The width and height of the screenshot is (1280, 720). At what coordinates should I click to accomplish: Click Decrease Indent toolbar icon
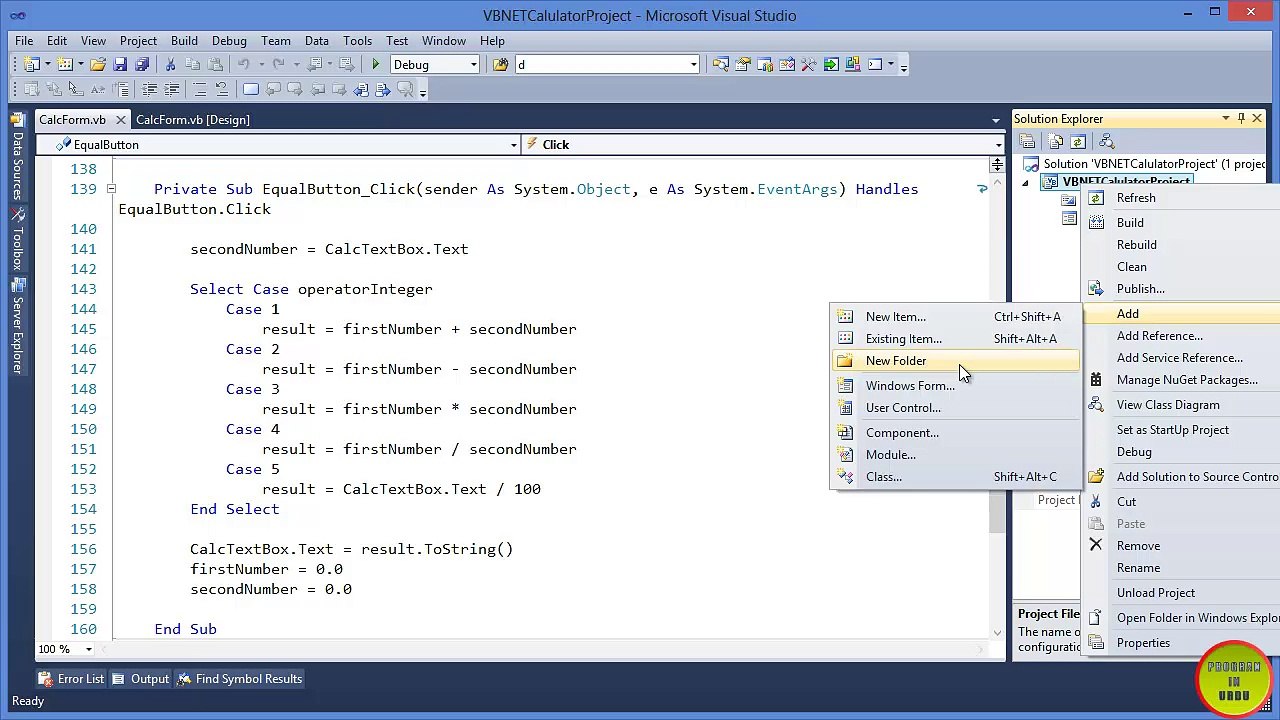[149, 89]
